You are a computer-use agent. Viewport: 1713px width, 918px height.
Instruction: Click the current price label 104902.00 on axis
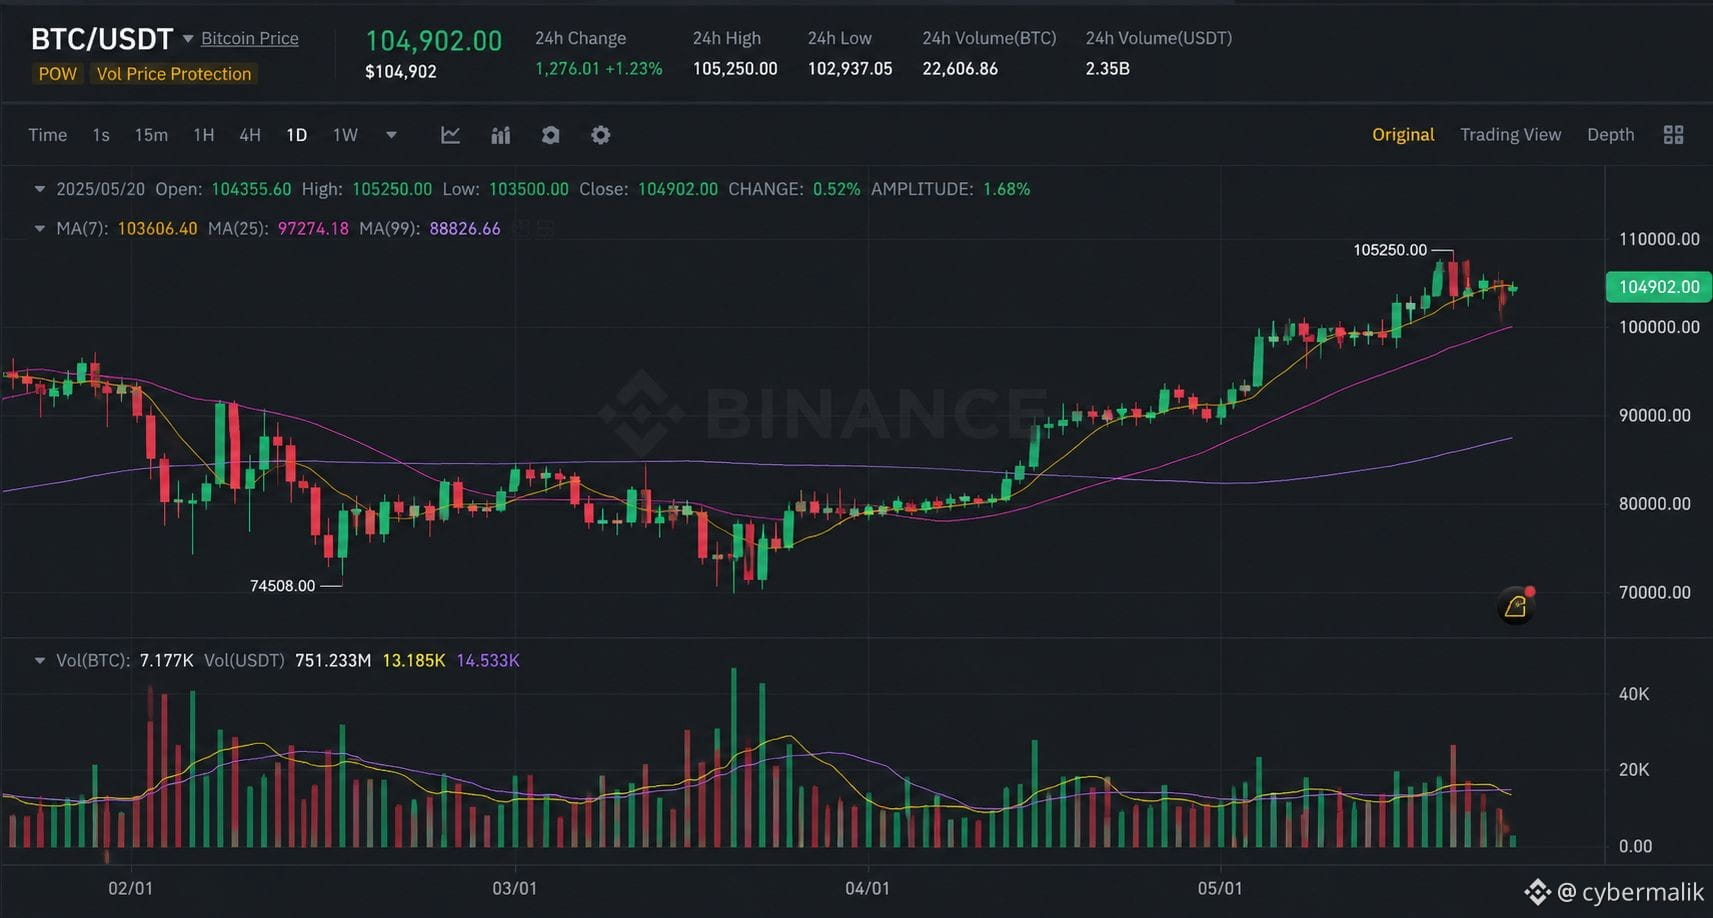[x=1659, y=287]
